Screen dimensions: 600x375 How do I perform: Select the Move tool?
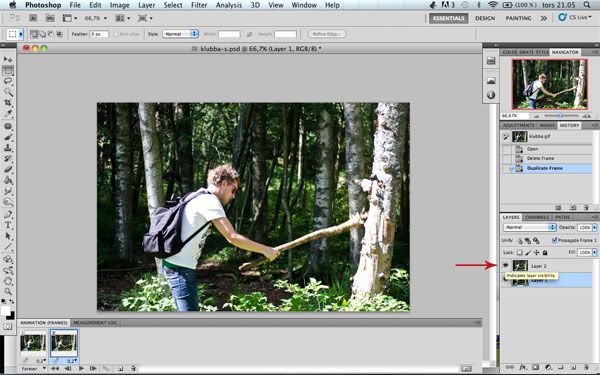pos(8,59)
